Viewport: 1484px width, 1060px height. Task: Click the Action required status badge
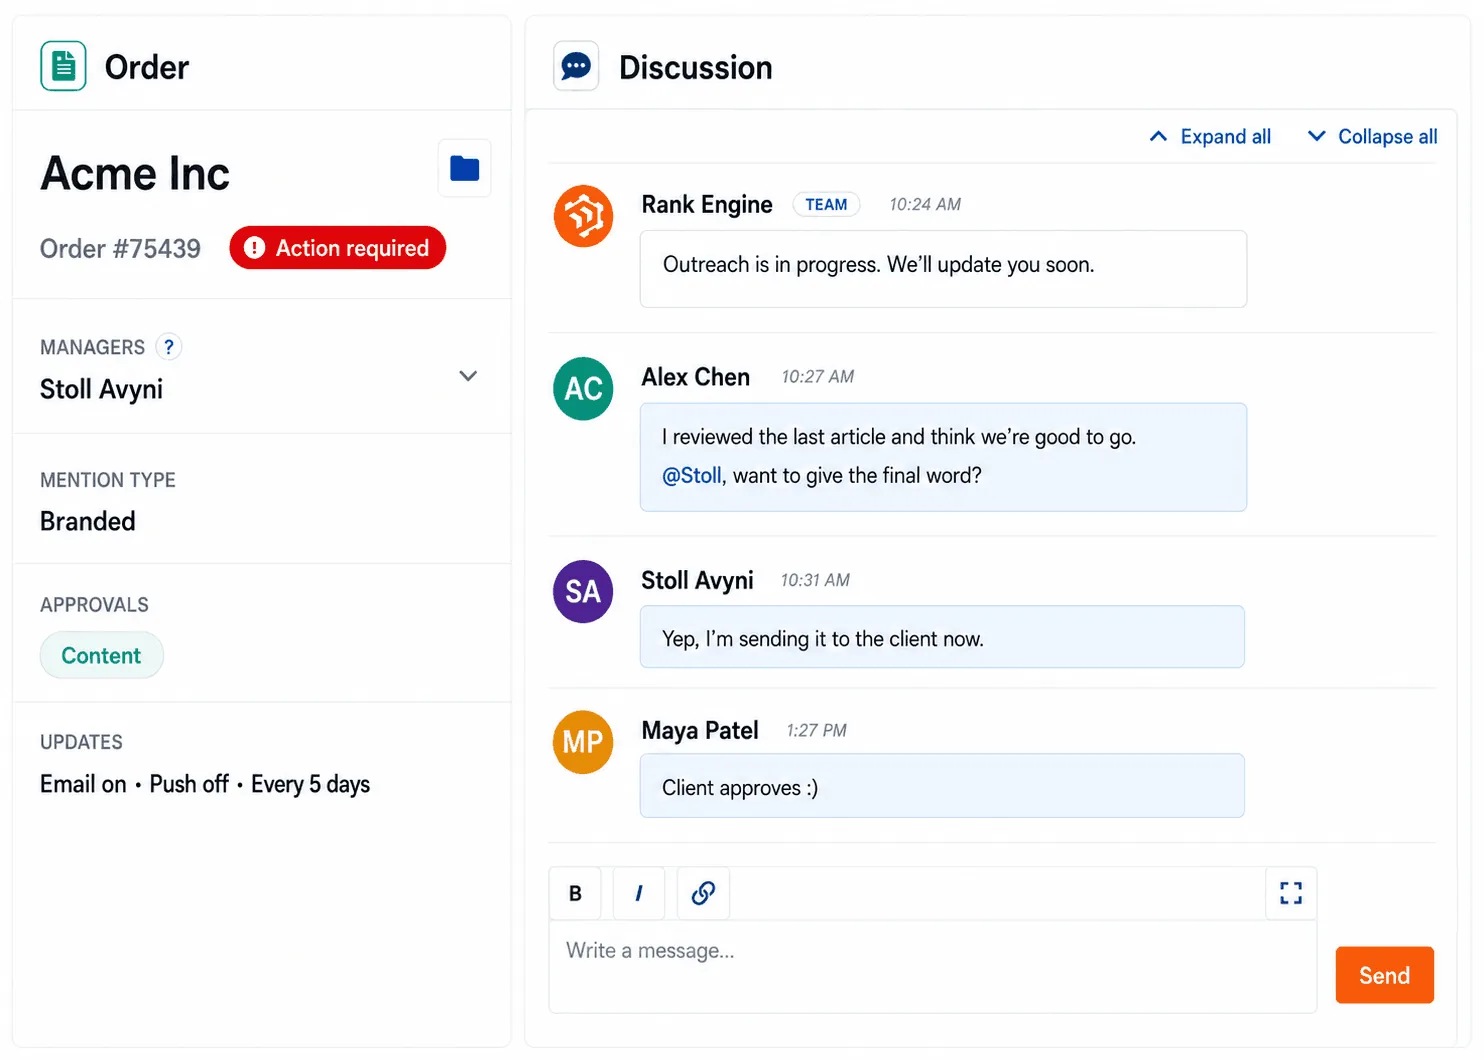click(337, 248)
